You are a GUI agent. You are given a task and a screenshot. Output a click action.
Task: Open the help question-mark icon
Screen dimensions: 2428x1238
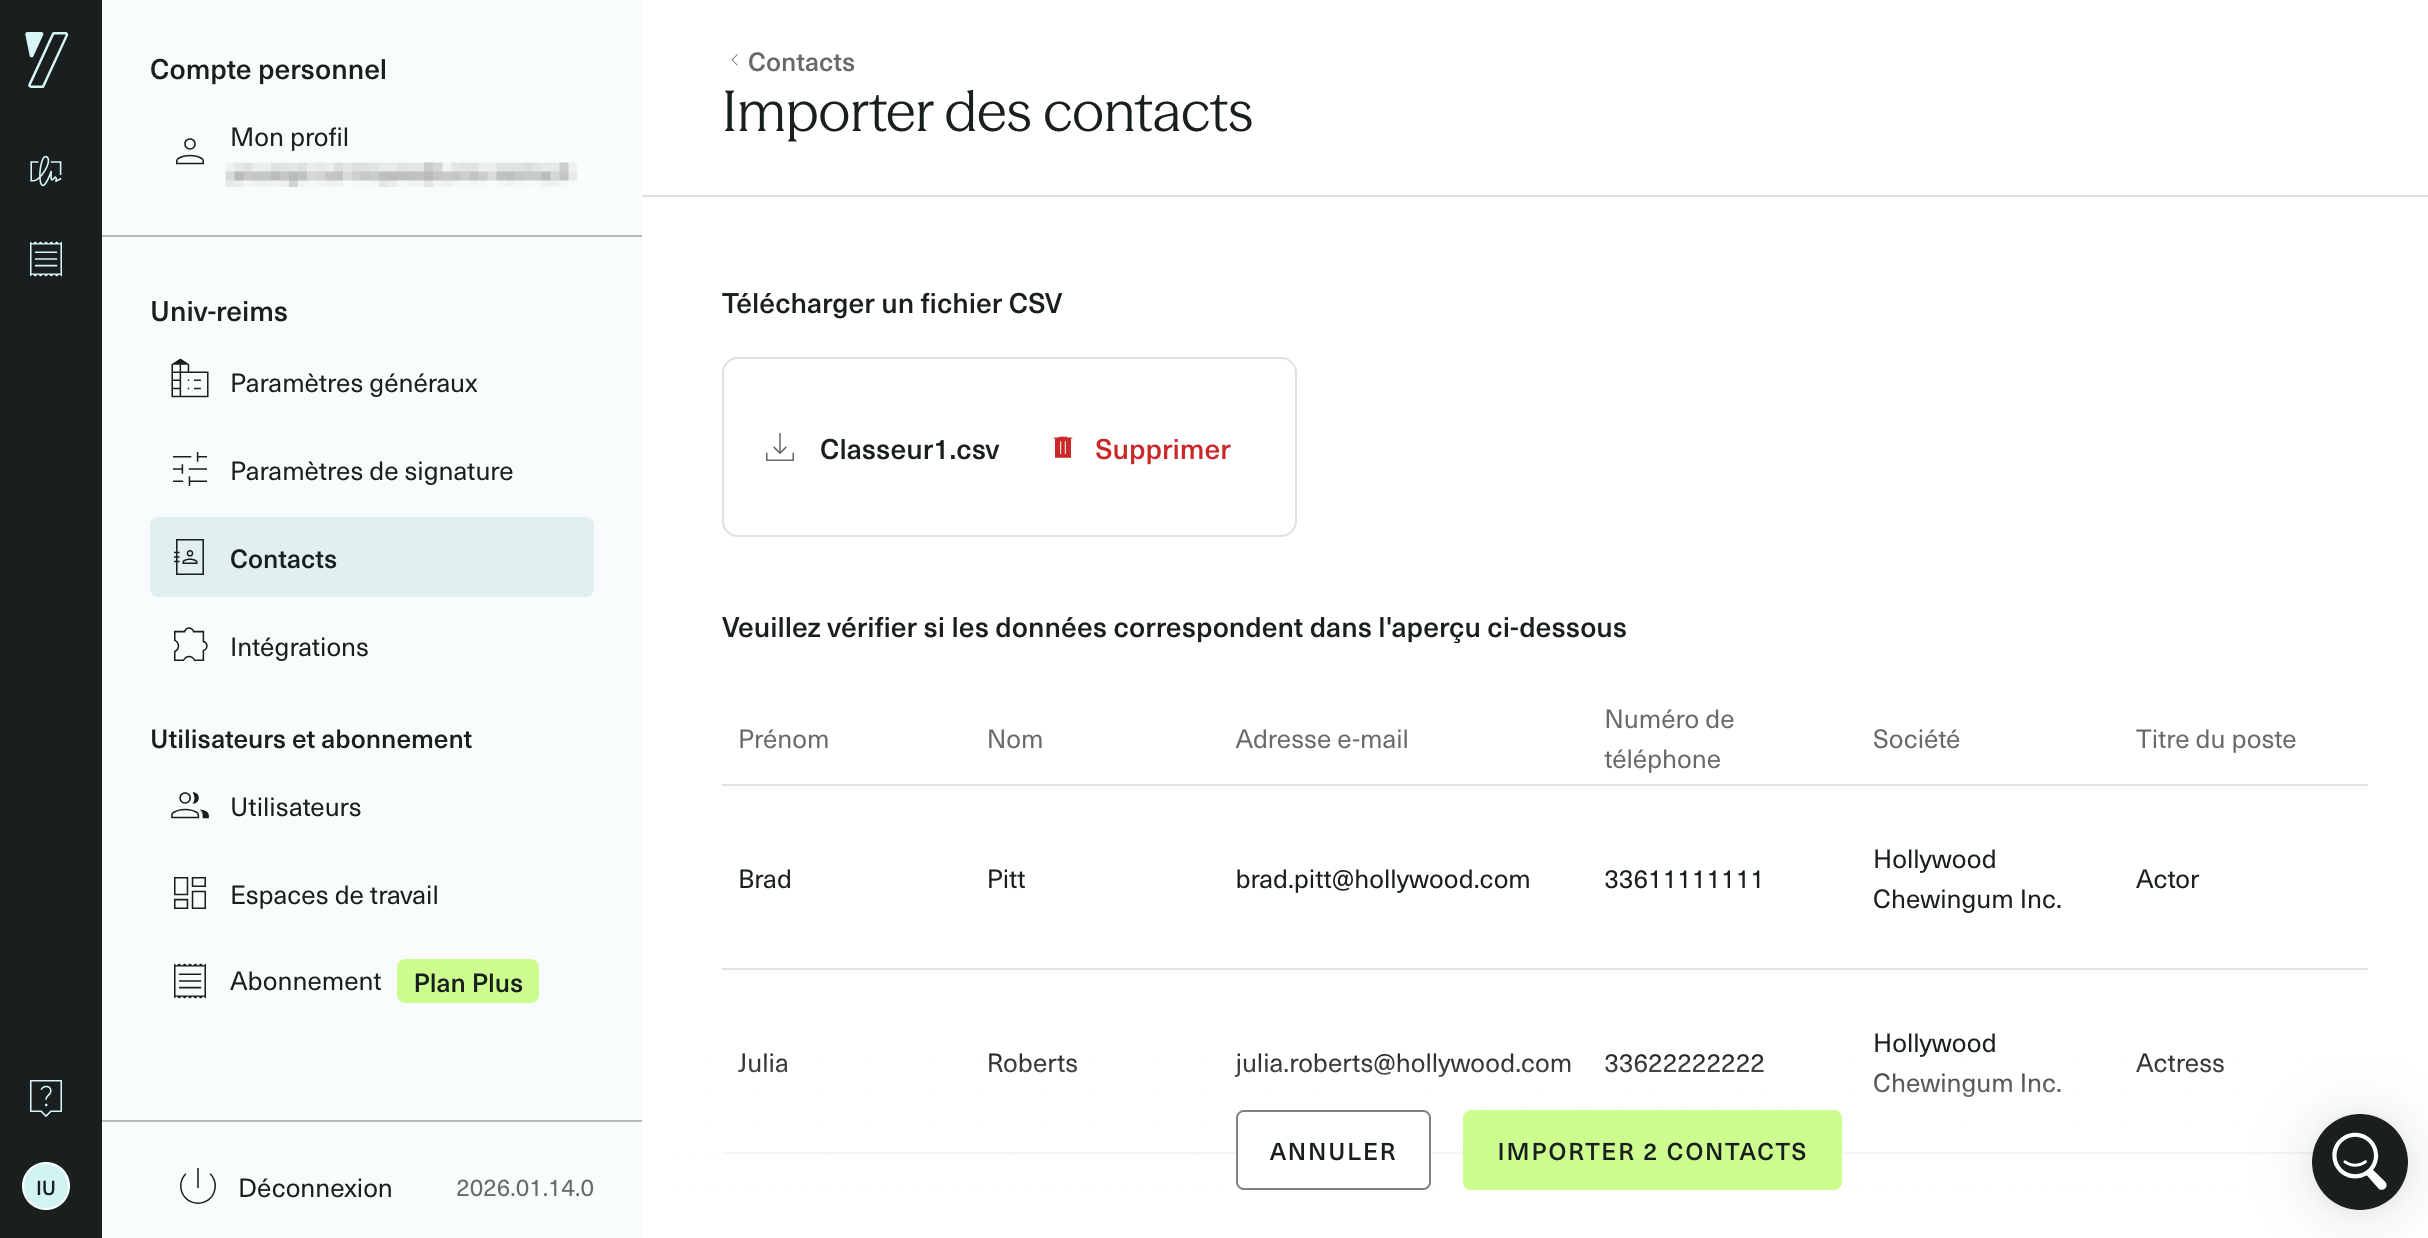coord(45,1097)
